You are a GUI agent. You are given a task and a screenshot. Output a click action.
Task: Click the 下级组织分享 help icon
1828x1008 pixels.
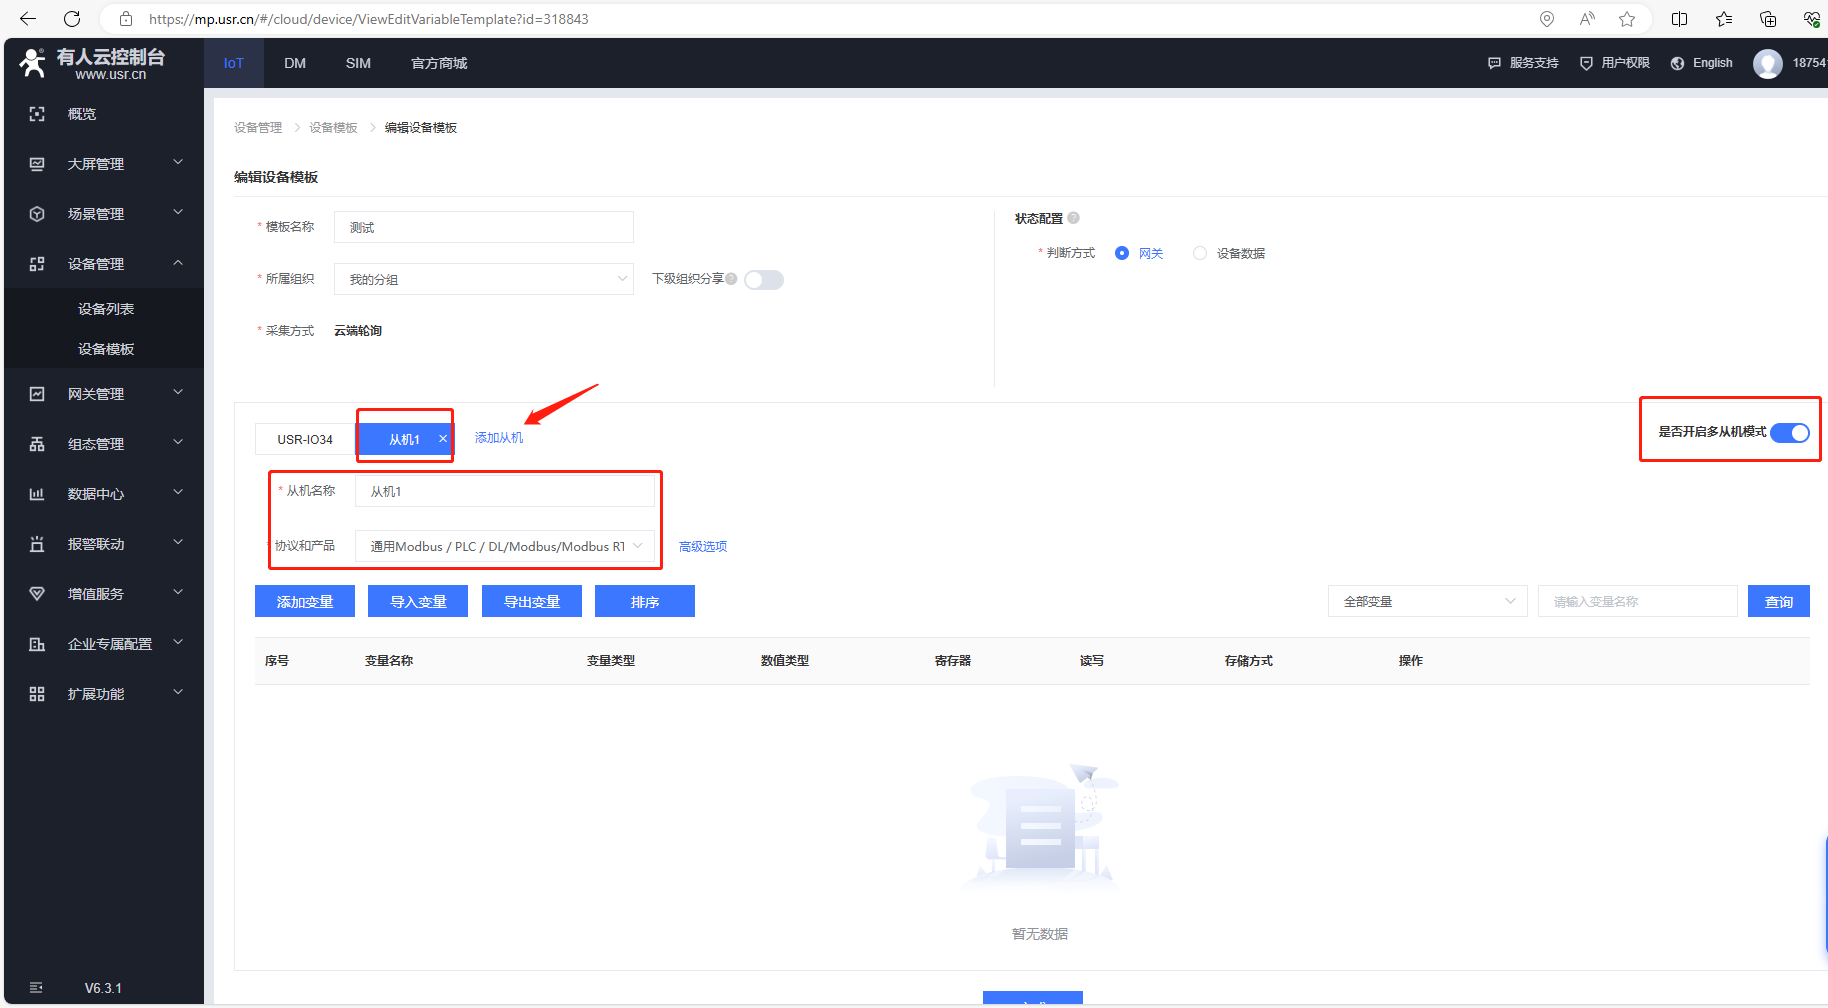point(732,279)
